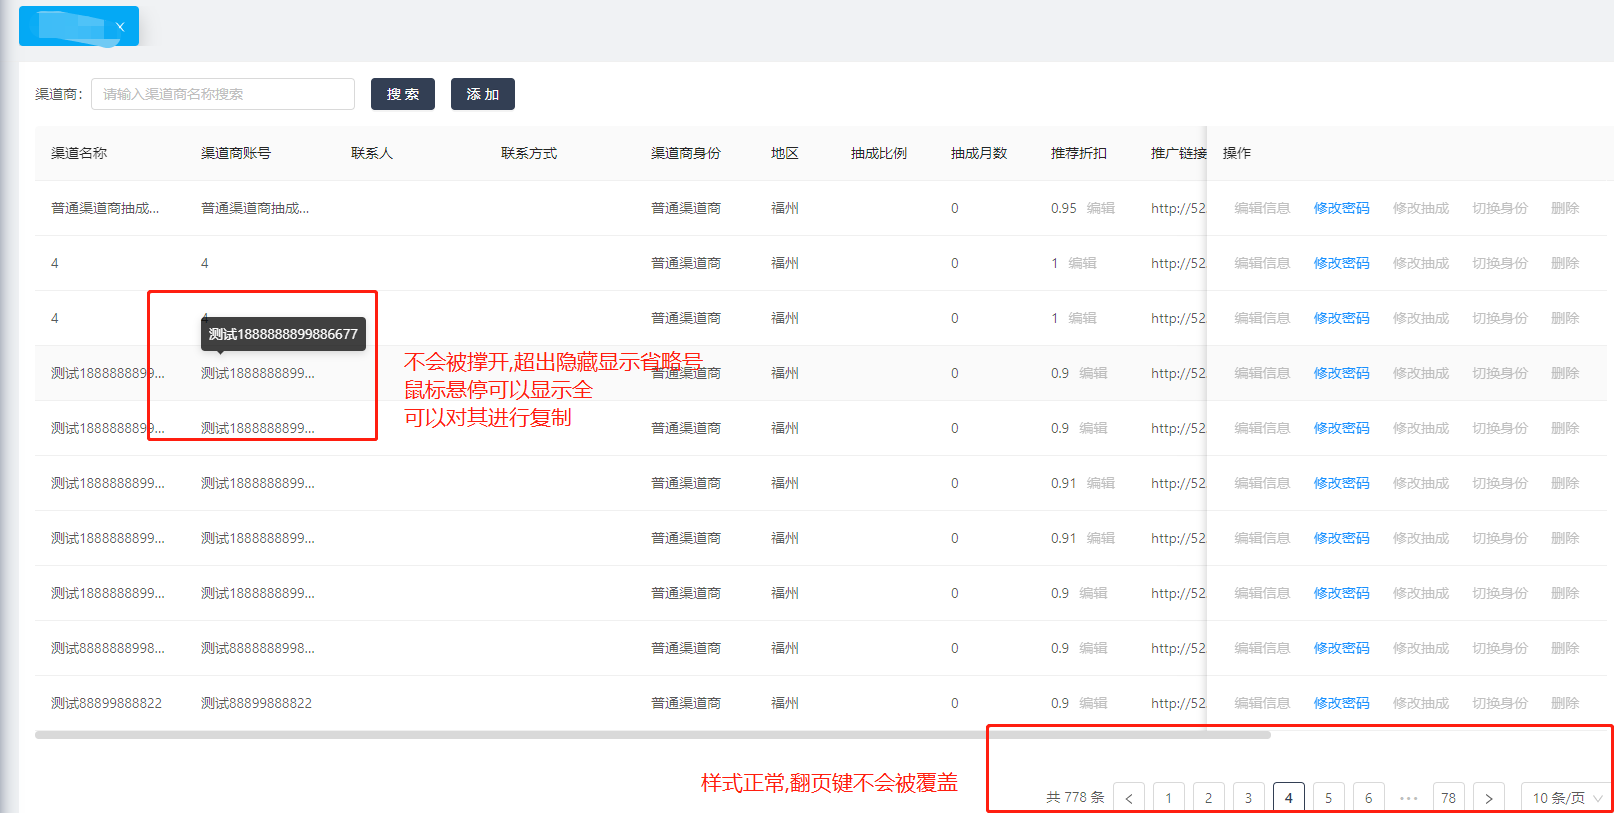Open the 10 条/页 page size dropdown

click(x=1567, y=797)
